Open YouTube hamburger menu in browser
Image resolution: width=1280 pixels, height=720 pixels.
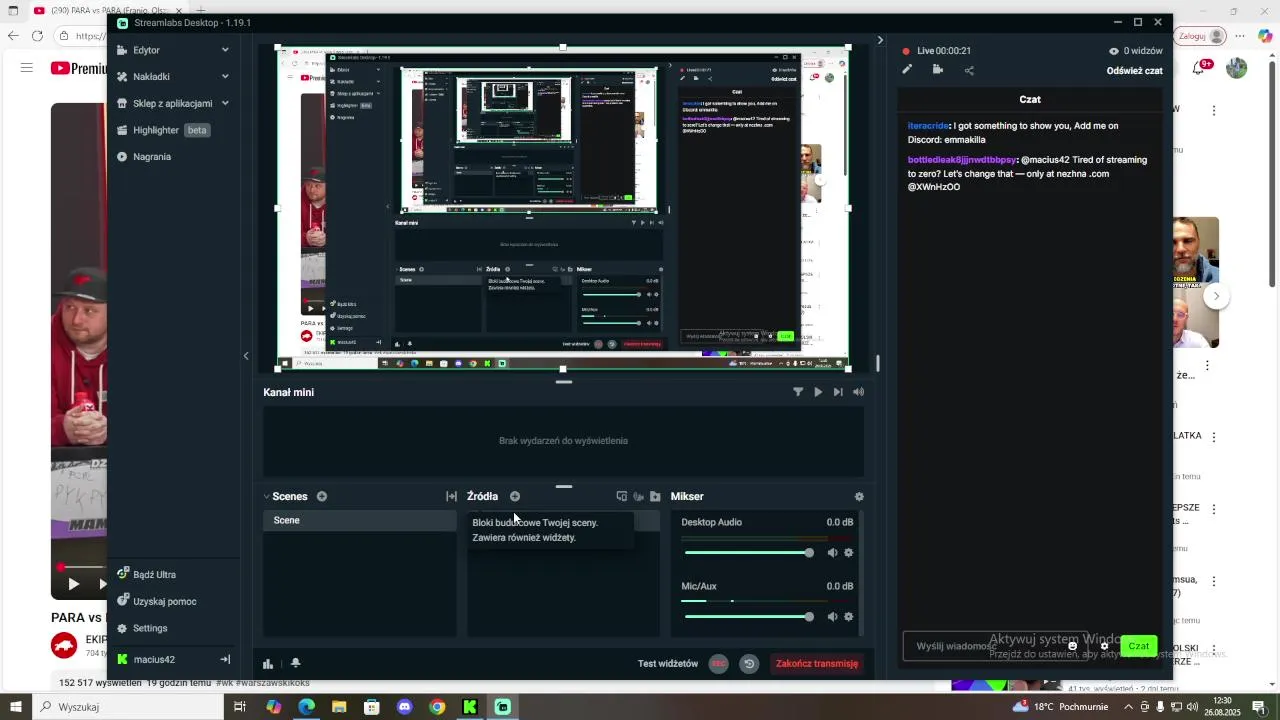click(27, 68)
